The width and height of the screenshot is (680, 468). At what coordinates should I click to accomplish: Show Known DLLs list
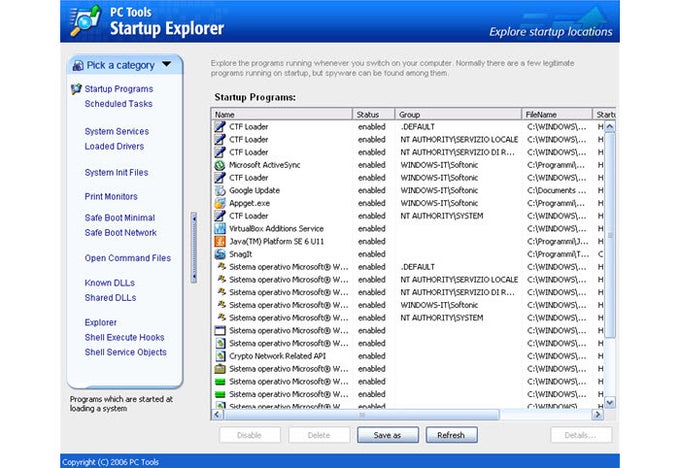[x=110, y=283]
